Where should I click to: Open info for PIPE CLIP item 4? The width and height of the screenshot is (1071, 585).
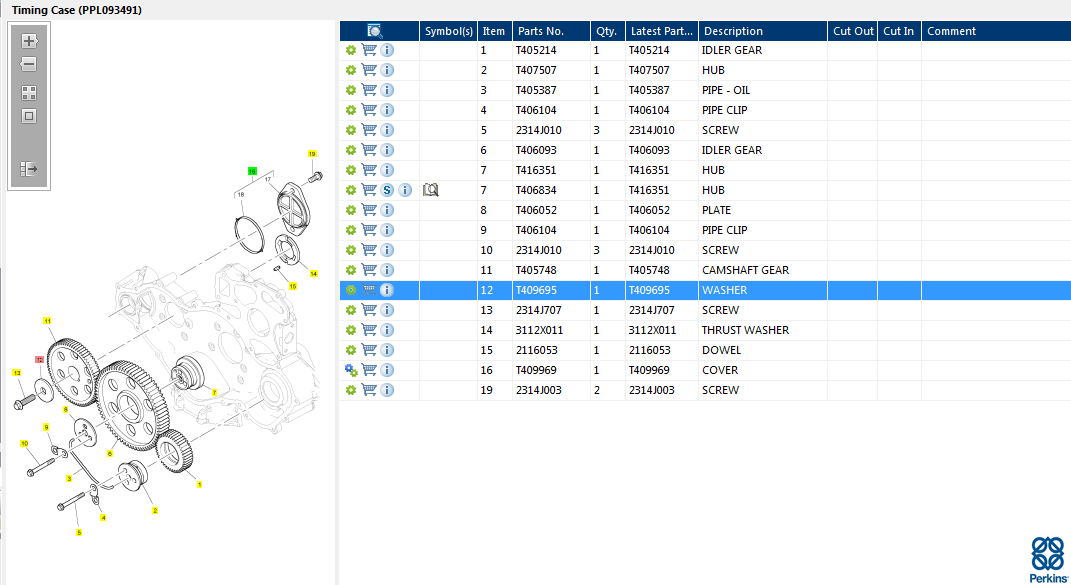pyautogui.click(x=387, y=110)
